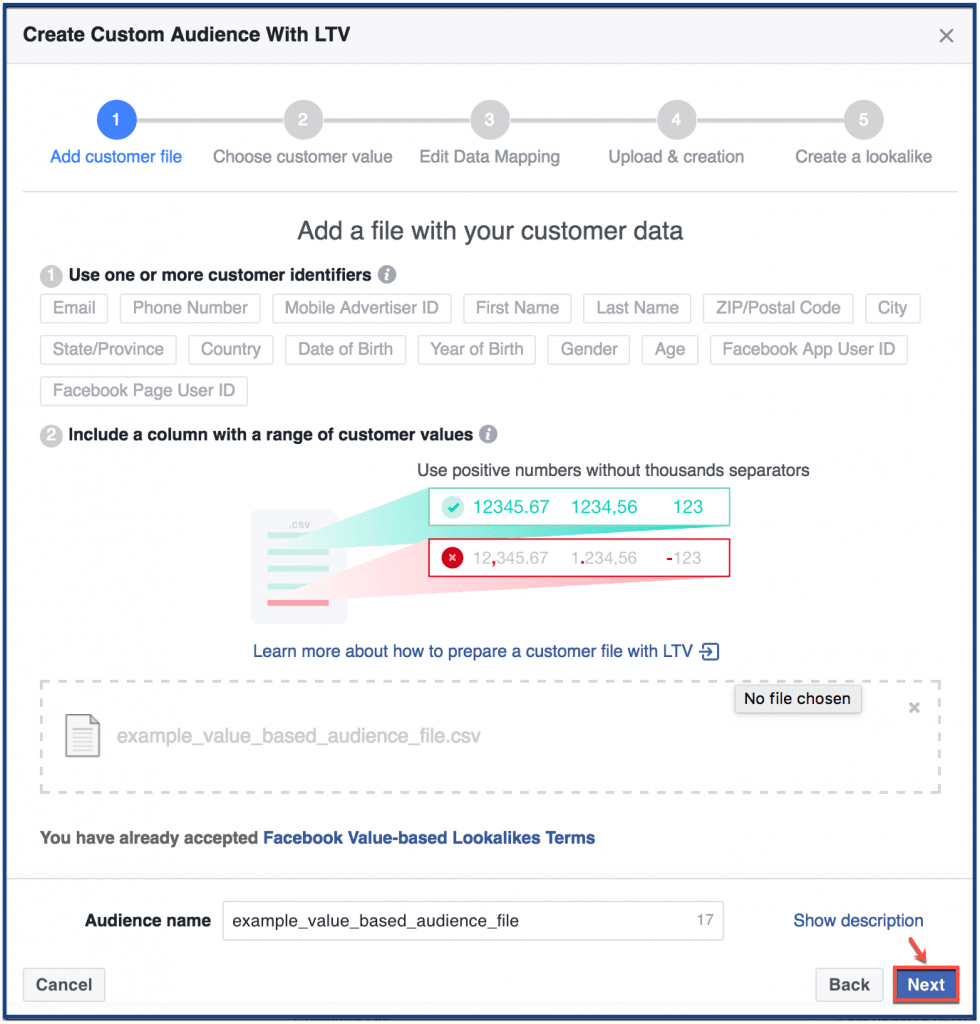
Task: Select the Facebook Page User ID tag
Action: (x=144, y=391)
